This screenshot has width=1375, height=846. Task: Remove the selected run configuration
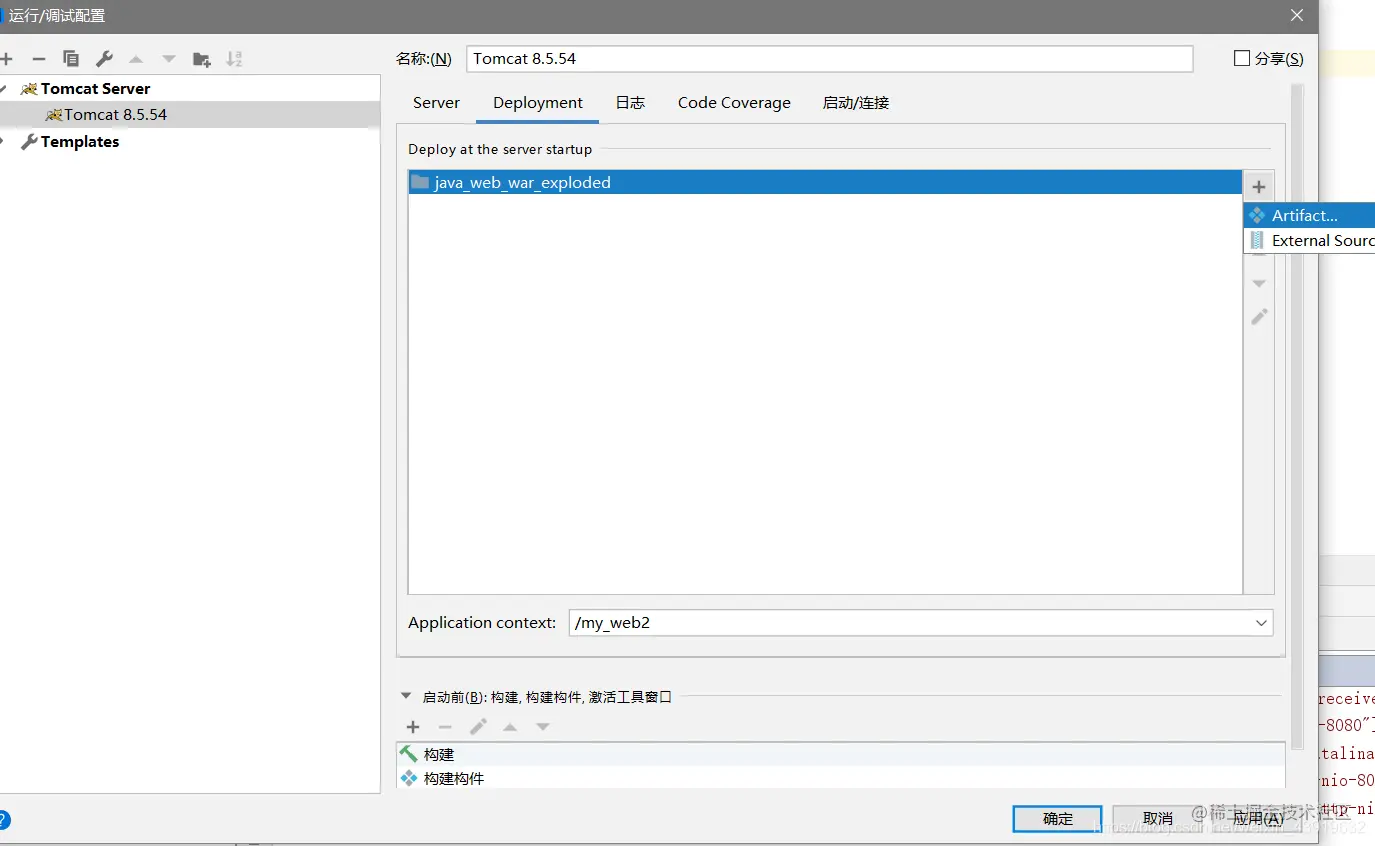point(38,59)
